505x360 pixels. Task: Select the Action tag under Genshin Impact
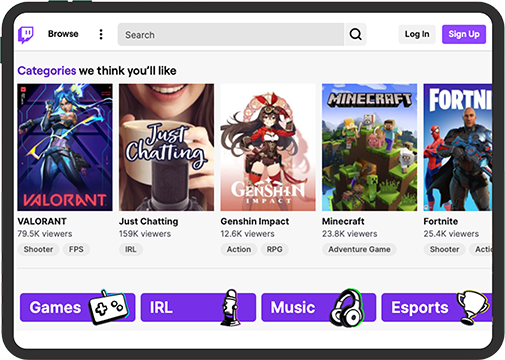click(x=239, y=249)
